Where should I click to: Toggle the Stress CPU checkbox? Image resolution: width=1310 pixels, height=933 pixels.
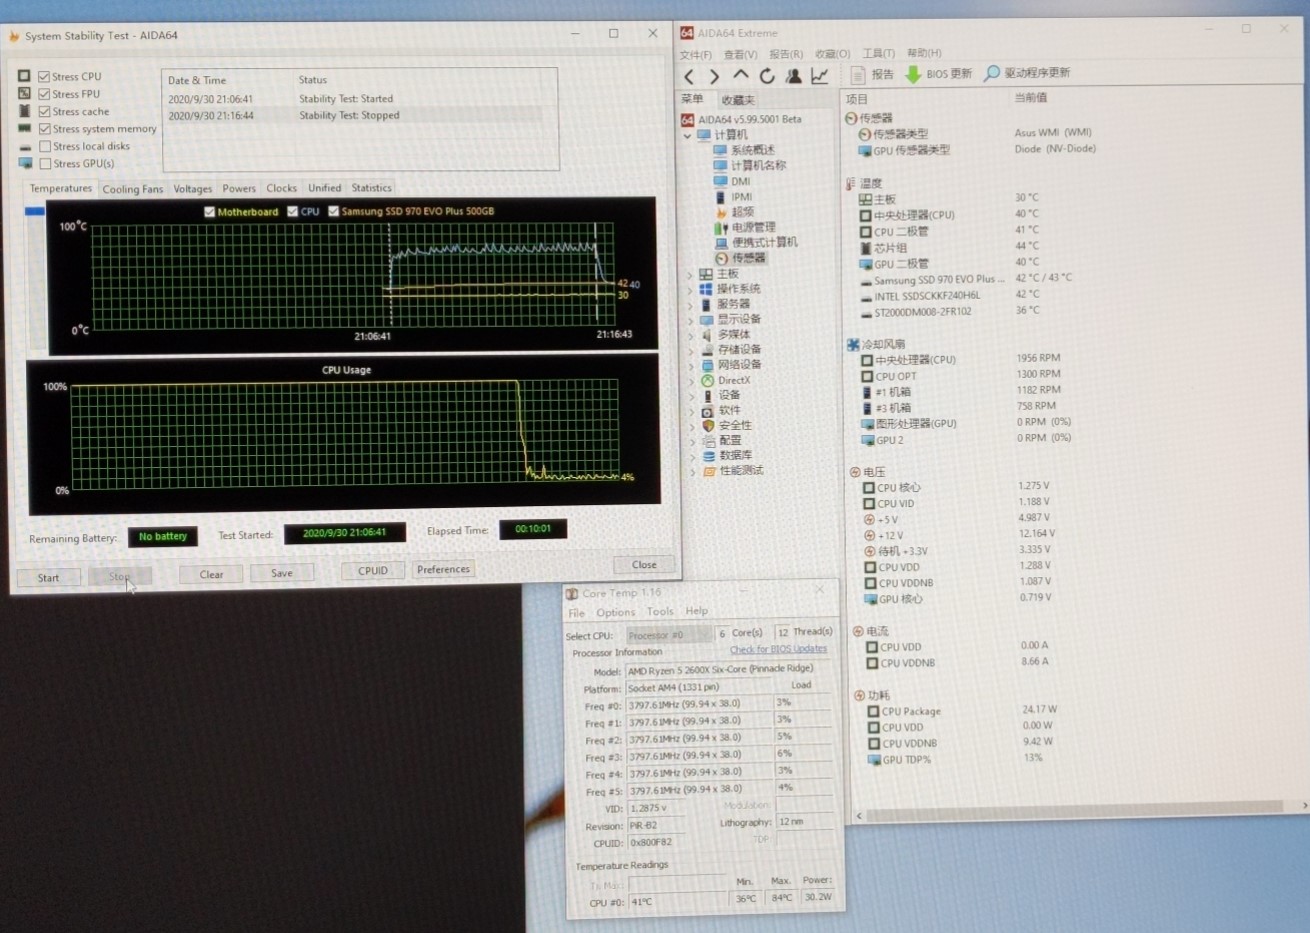(x=44, y=76)
